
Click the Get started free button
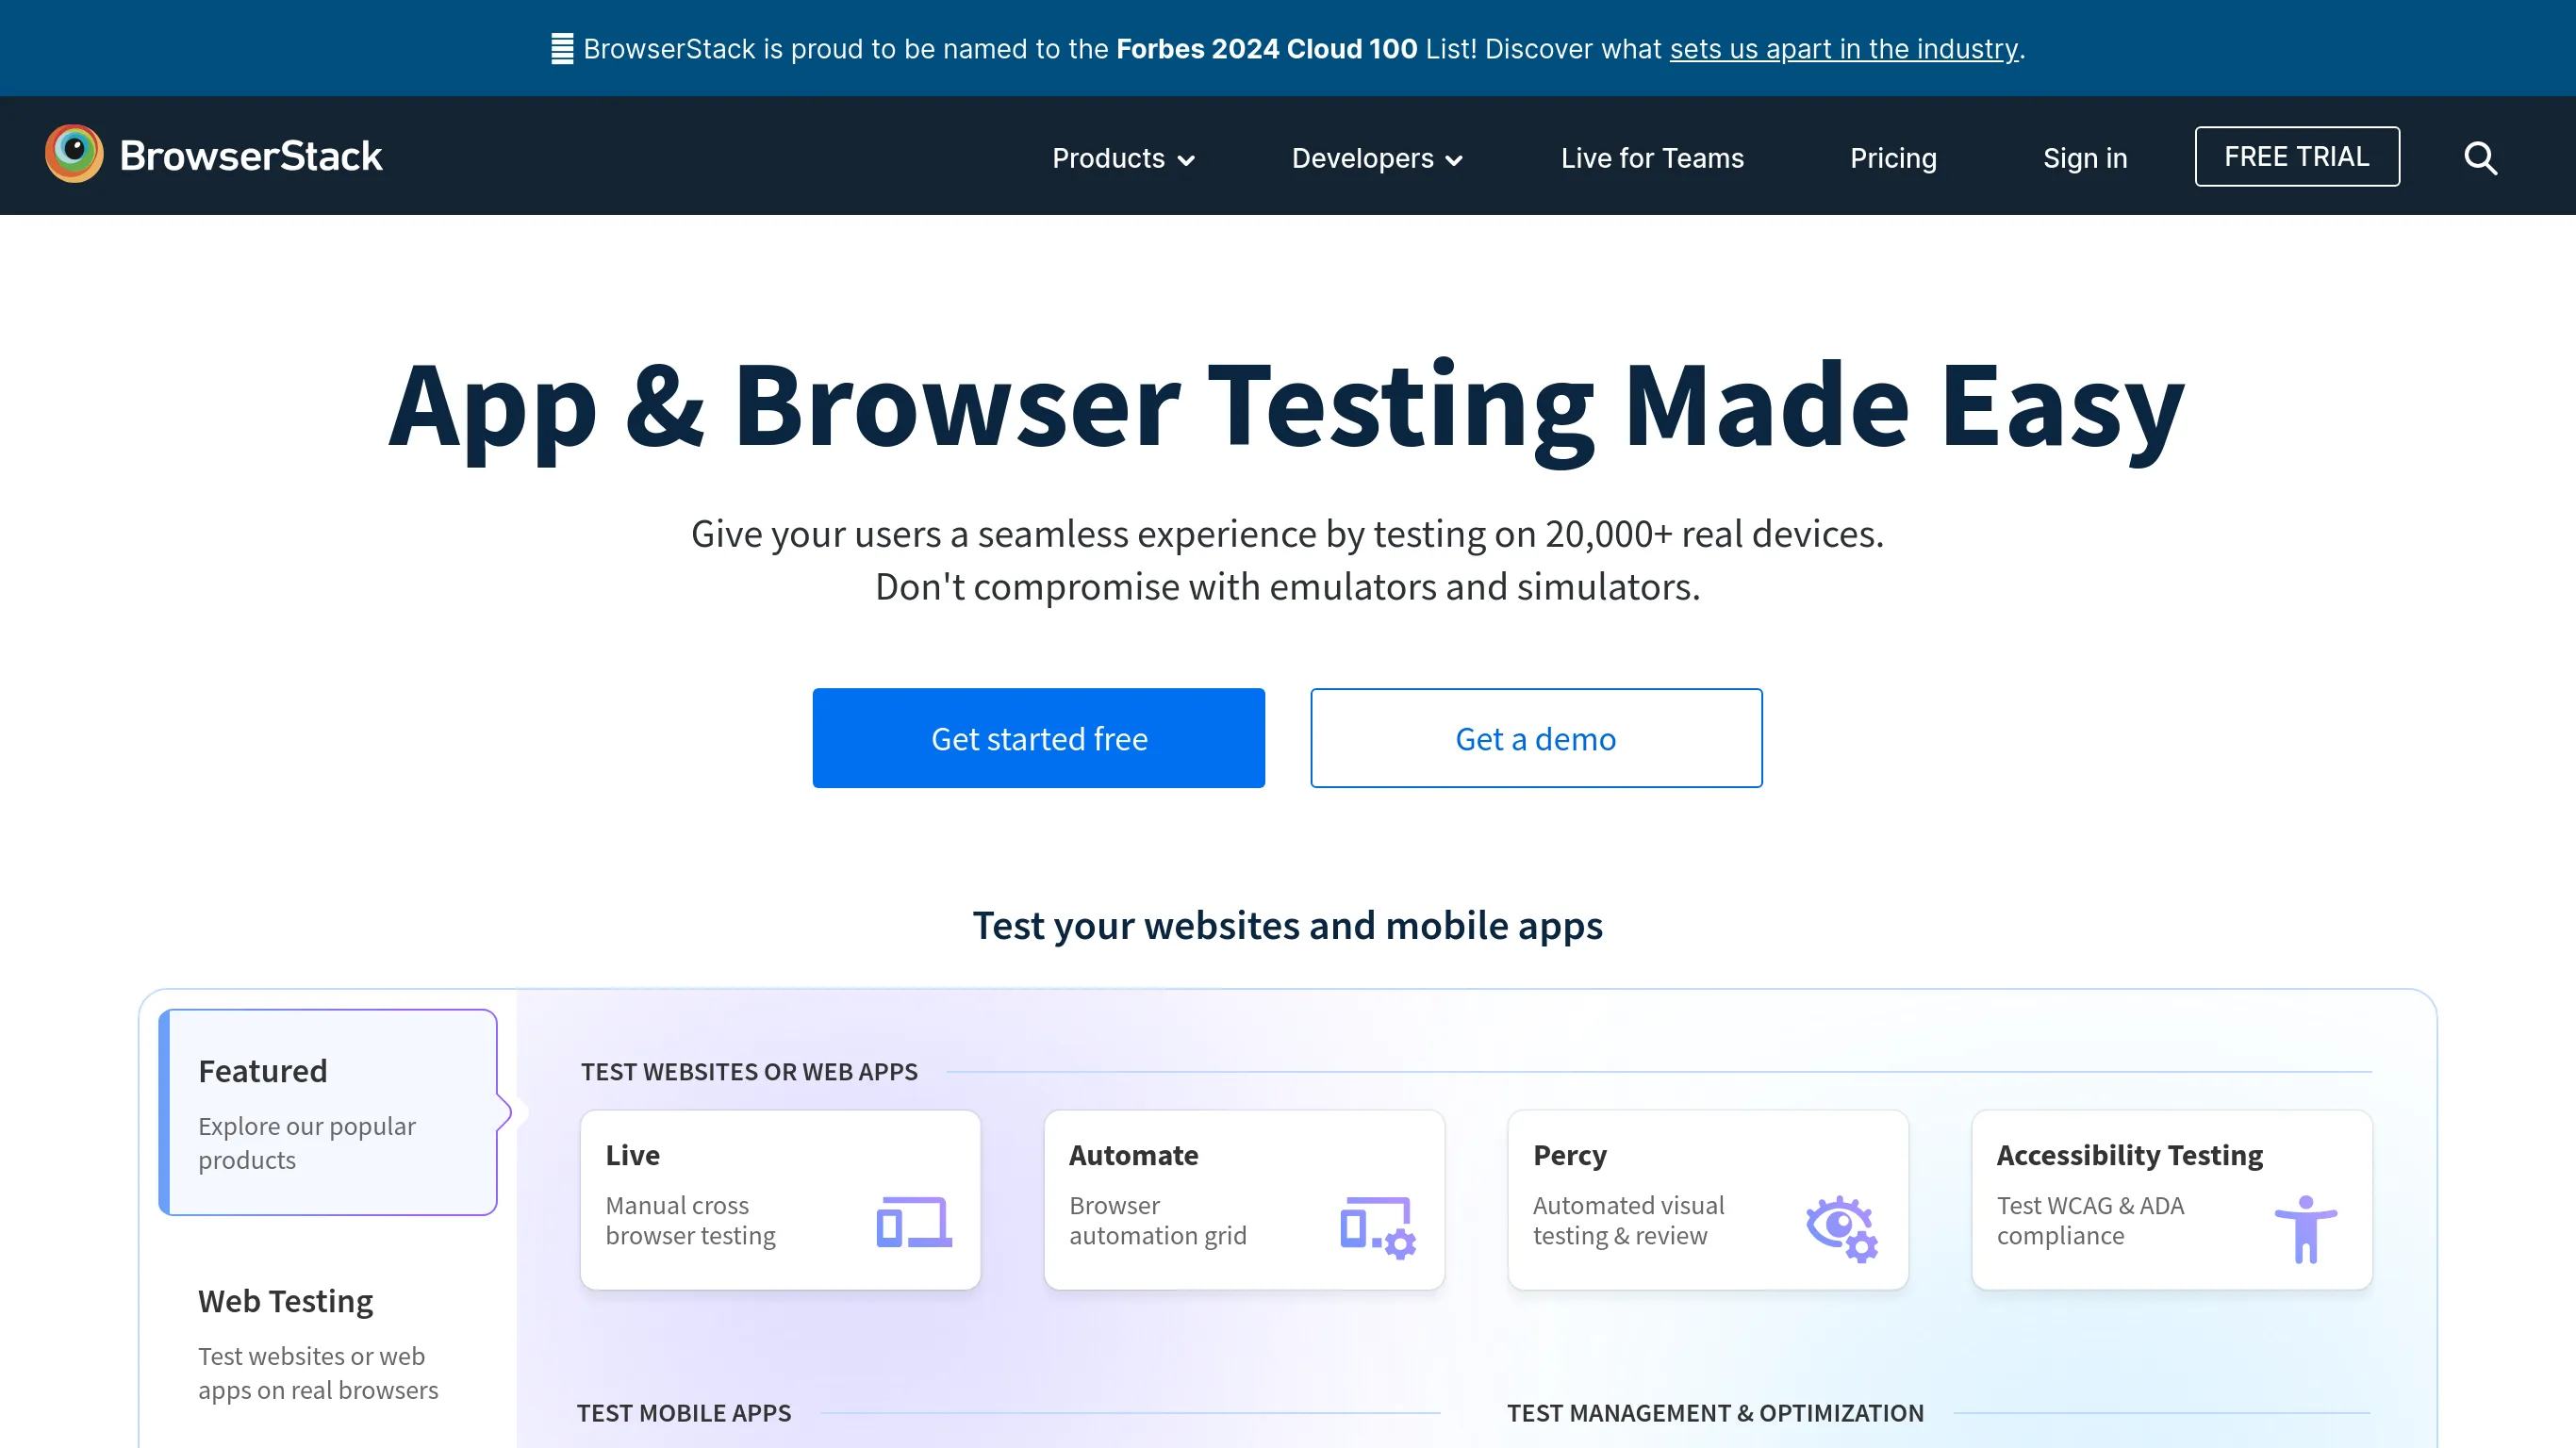(x=1038, y=737)
